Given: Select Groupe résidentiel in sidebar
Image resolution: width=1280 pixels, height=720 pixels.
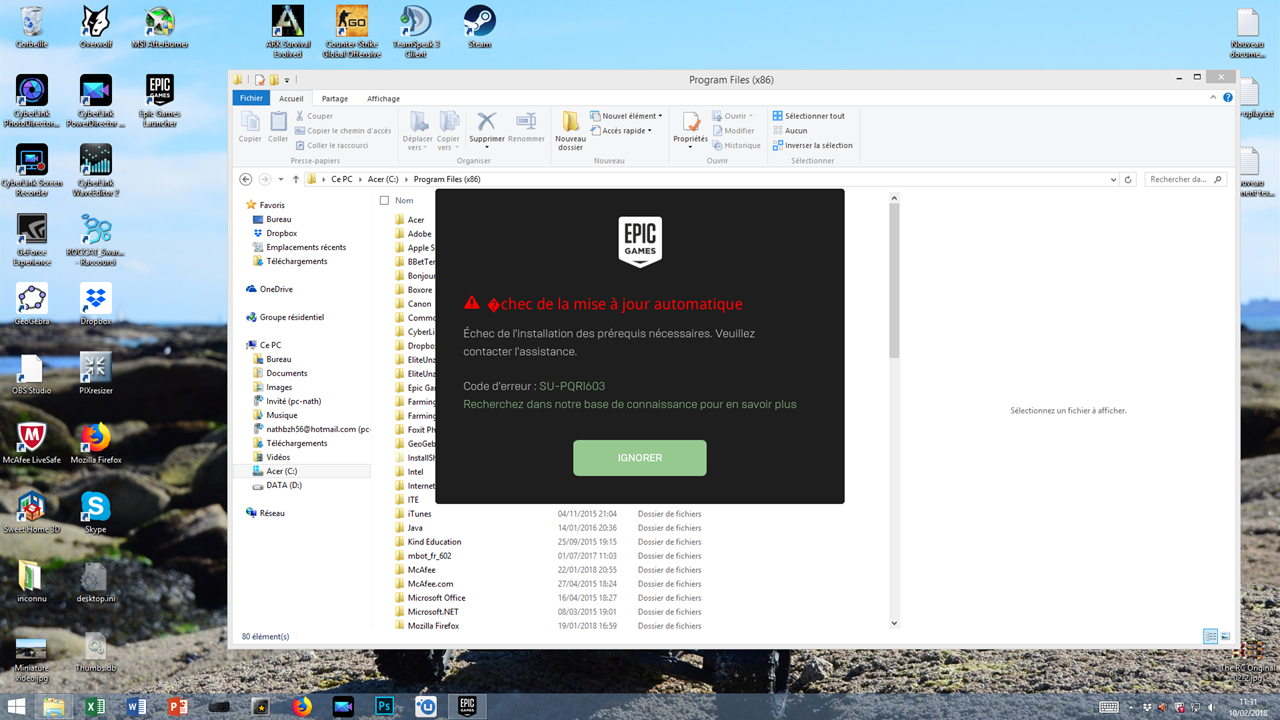Looking at the screenshot, I should click(292, 317).
